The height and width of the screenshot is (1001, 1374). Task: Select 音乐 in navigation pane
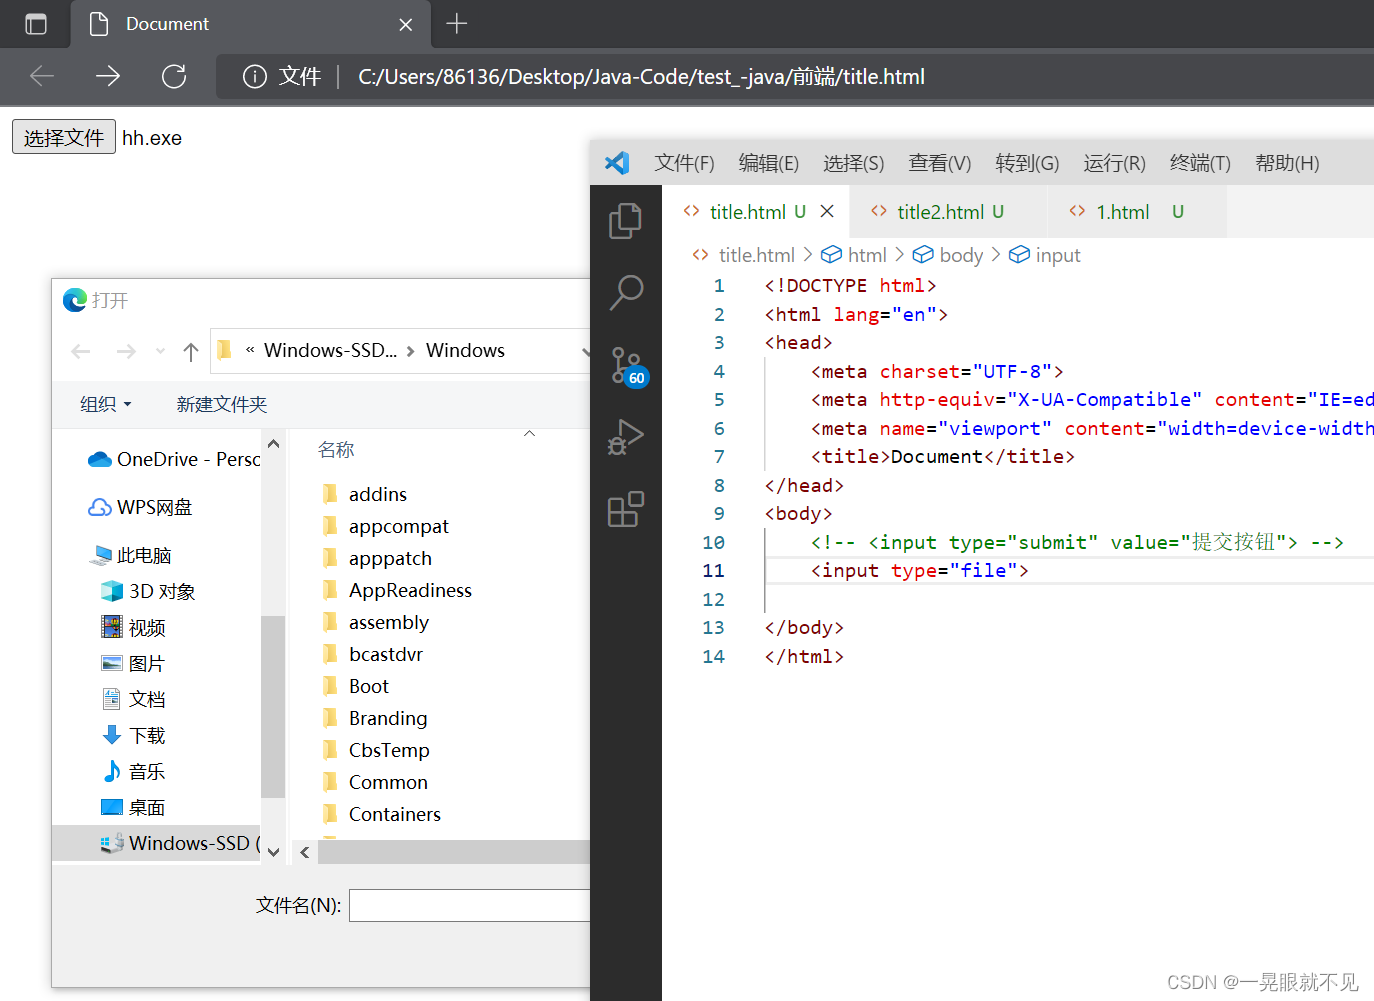pyautogui.click(x=133, y=771)
